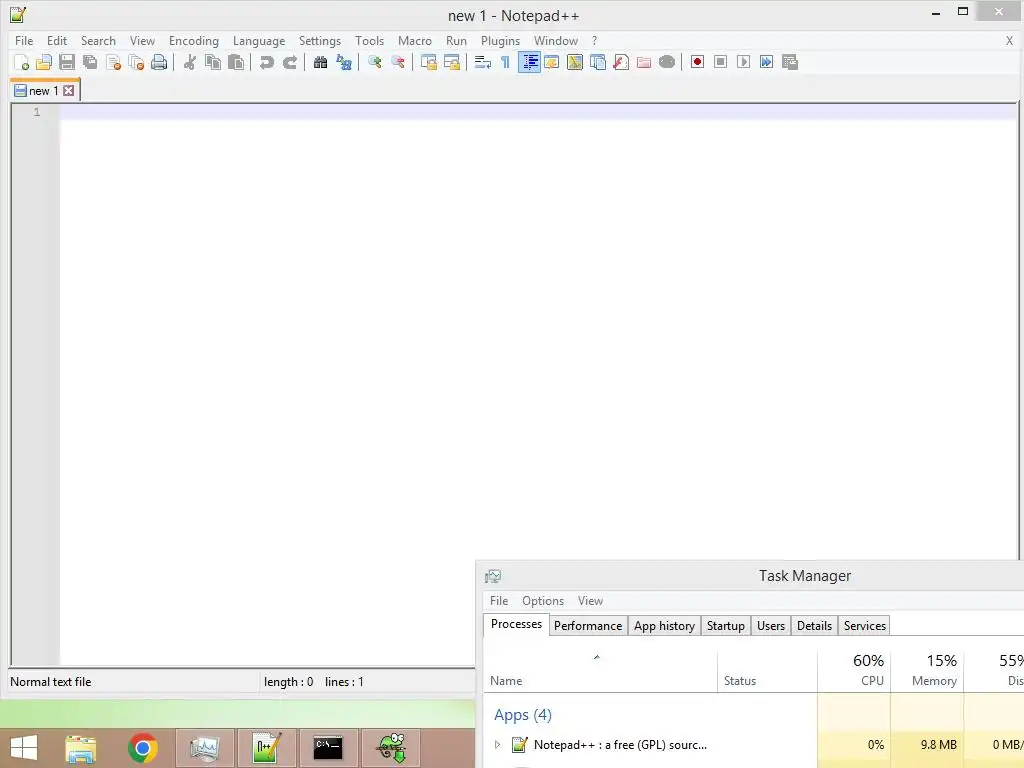
Task: Click the Synchronize Horizontal Scrolling icon
Action: (x=451, y=62)
